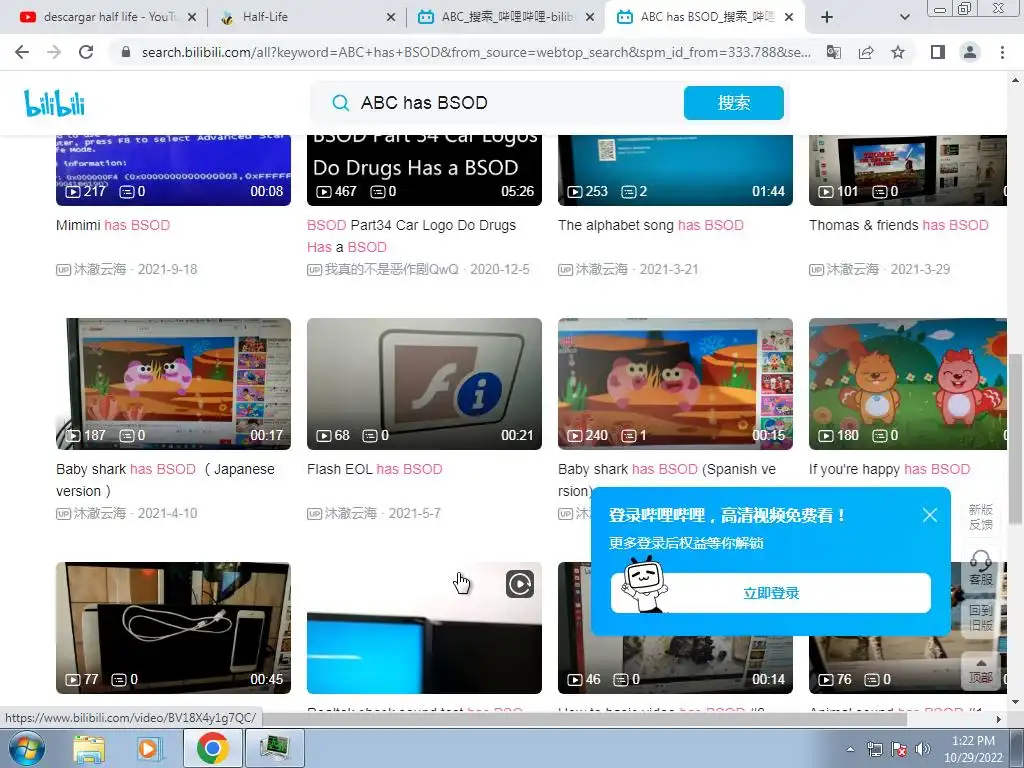Open If you're happy has BSOD title

(x=889, y=469)
